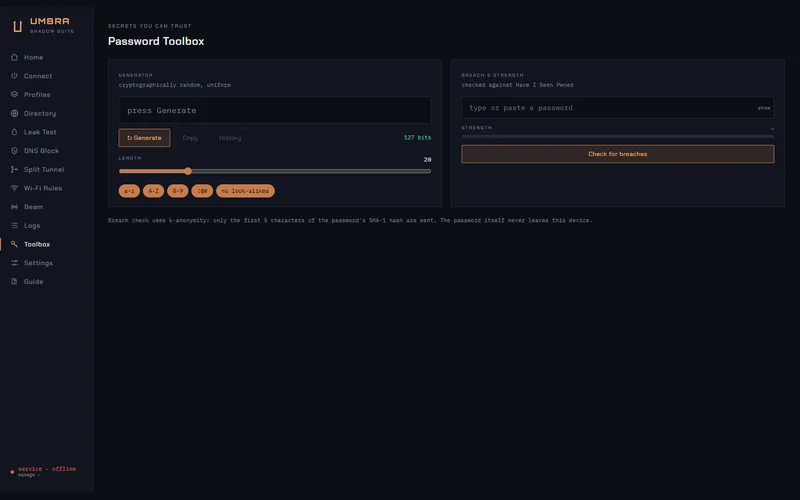Click 'checked against Have I Been Pwned' text
The height and width of the screenshot is (500, 800).
pyautogui.click(x=517, y=85)
